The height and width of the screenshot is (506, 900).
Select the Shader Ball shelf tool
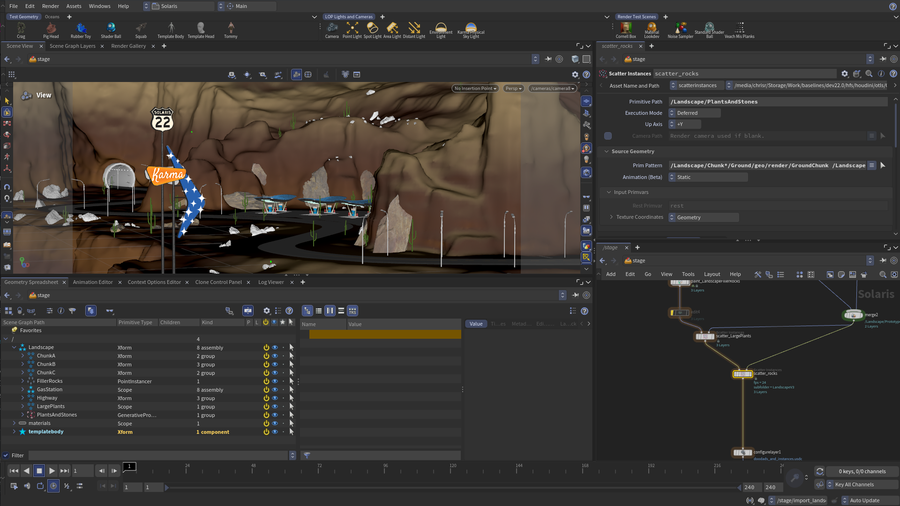tap(111, 30)
